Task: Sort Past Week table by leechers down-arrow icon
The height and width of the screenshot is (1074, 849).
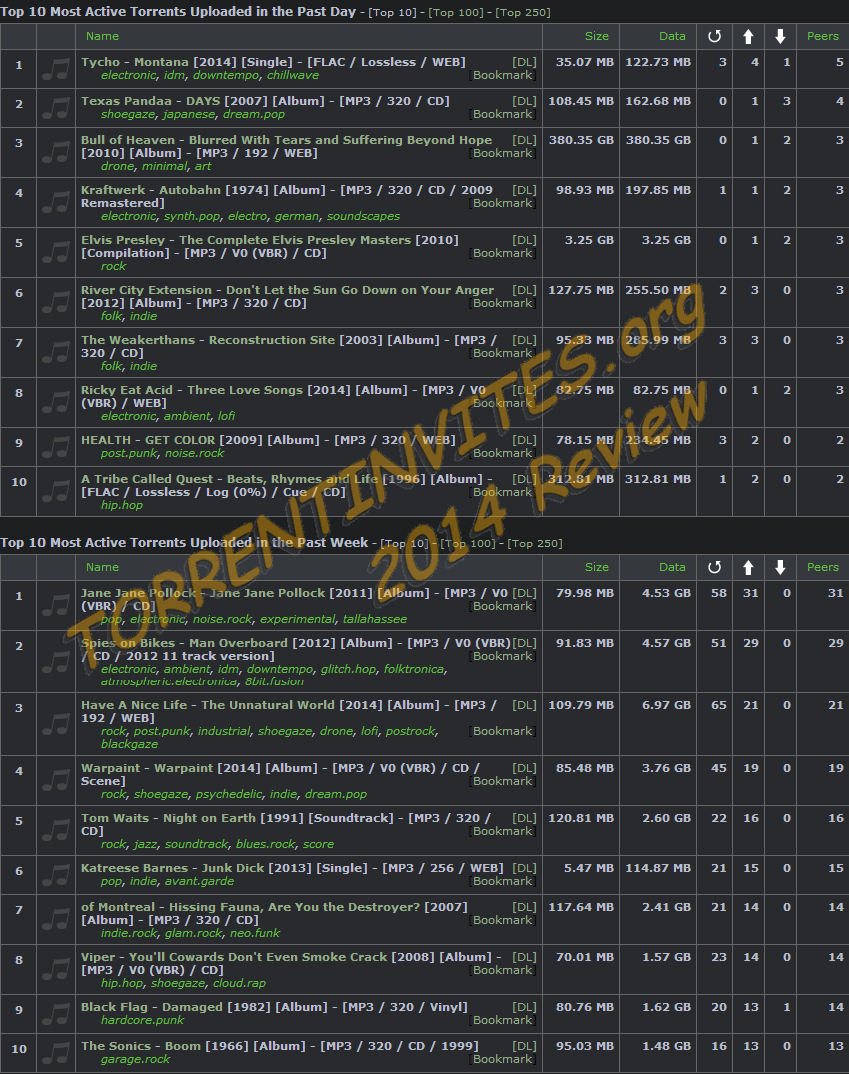Action: click(x=781, y=567)
